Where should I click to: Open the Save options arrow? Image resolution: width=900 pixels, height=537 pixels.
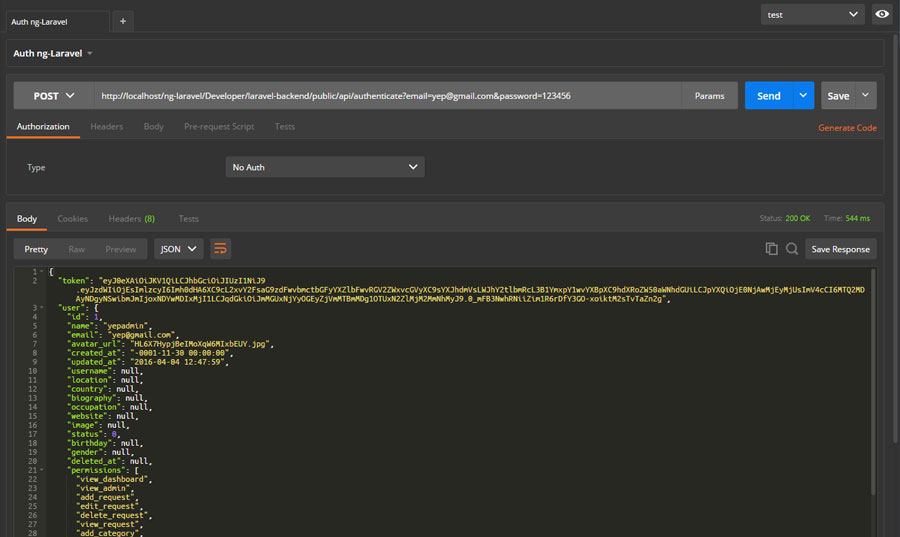866,96
